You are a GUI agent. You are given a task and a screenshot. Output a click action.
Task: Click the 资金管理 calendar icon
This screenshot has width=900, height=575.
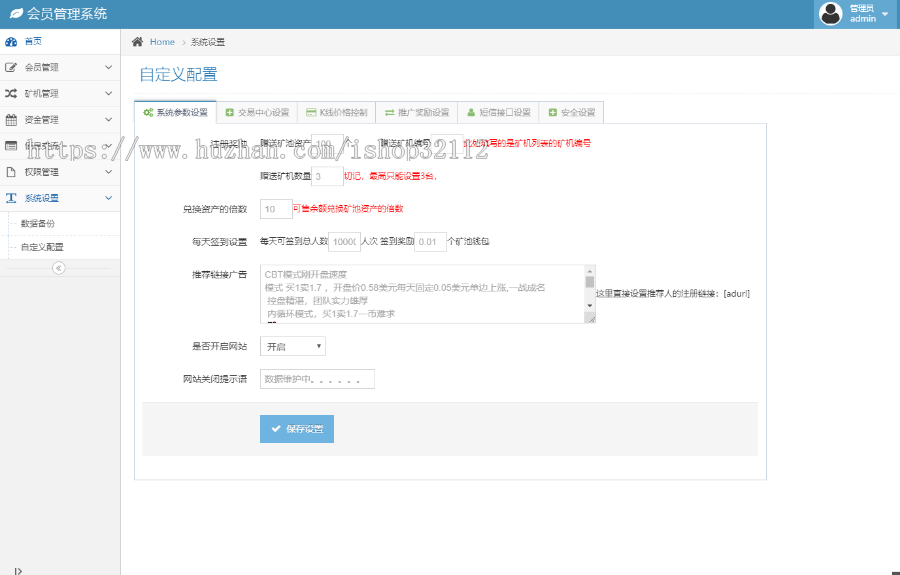(11, 119)
